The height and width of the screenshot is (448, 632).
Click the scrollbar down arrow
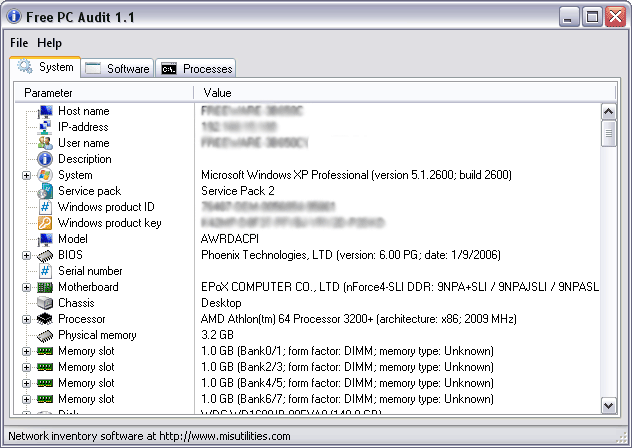(x=609, y=405)
